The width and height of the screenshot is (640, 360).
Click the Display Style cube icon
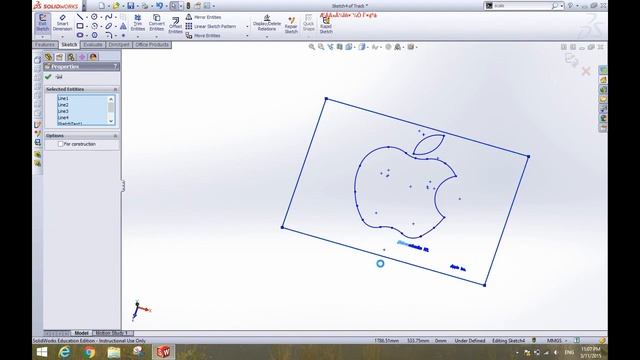(x=362, y=47)
